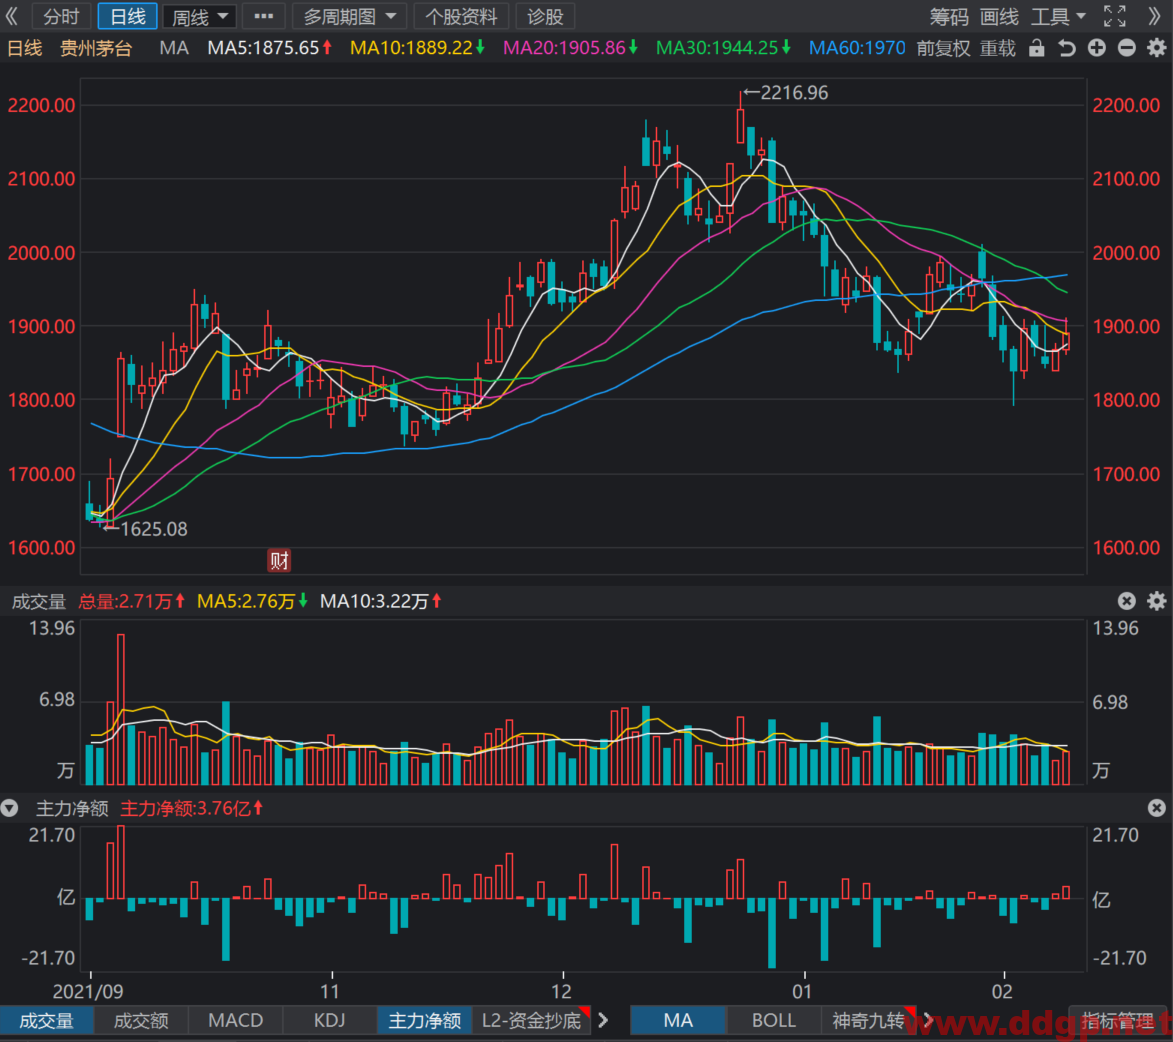
Task: Click the 财 earnings marker on chart
Action: [279, 560]
